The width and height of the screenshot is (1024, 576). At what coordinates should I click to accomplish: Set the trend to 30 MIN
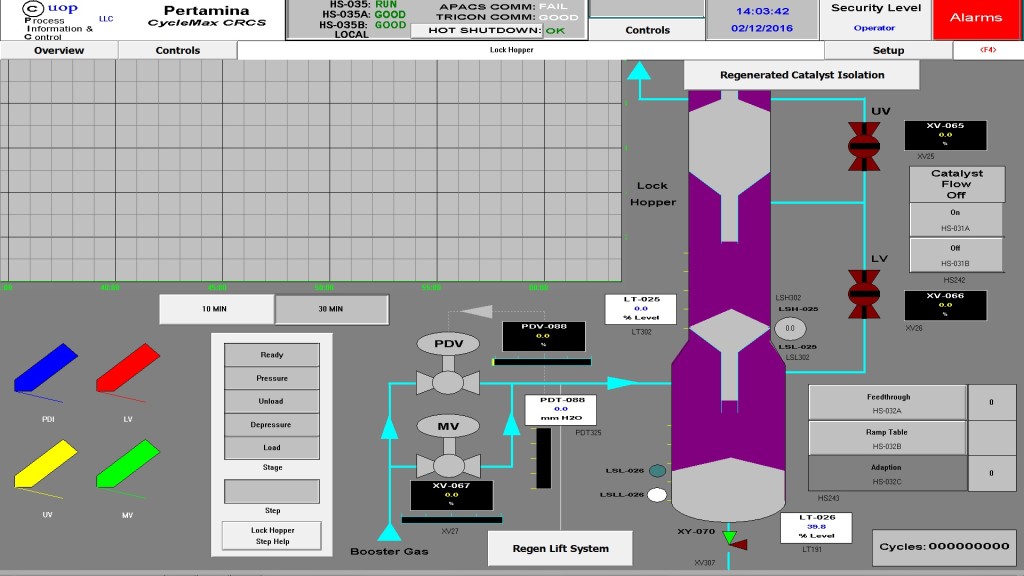pyautogui.click(x=331, y=309)
